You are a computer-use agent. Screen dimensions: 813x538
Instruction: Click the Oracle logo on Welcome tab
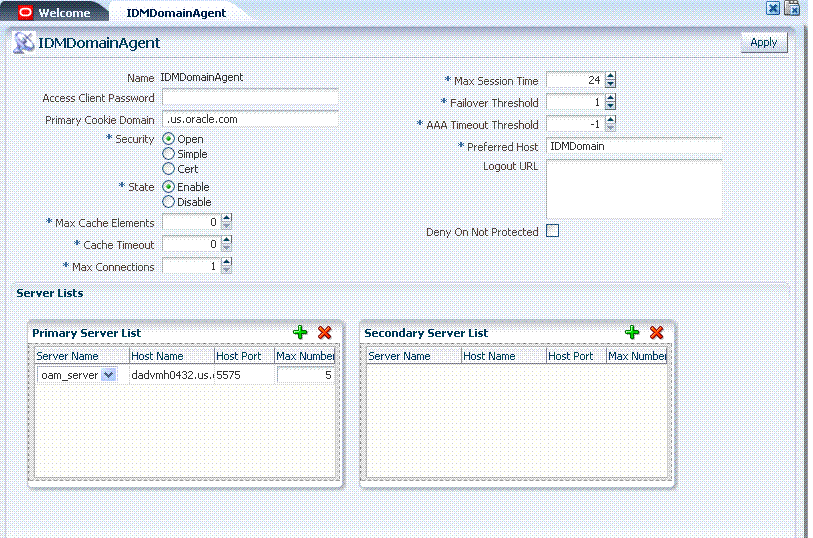pos(25,12)
